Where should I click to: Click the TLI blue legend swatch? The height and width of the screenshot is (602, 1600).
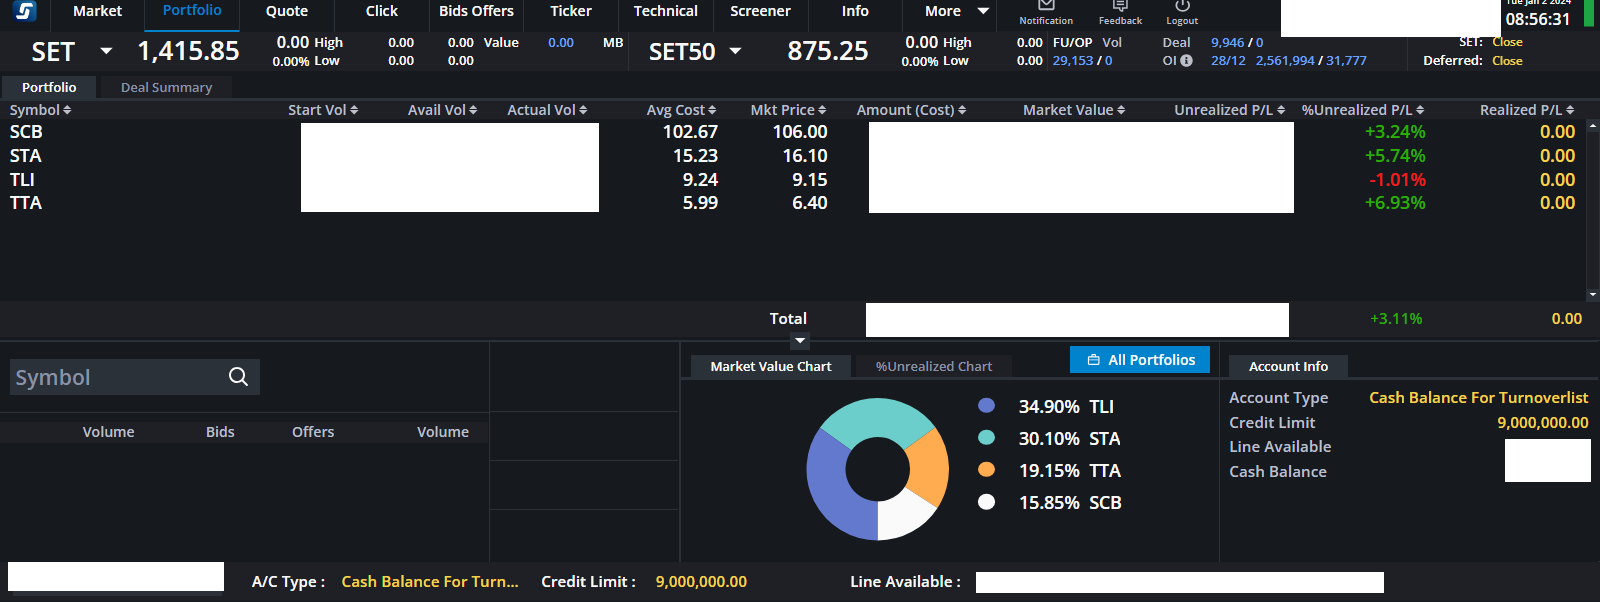pos(986,406)
